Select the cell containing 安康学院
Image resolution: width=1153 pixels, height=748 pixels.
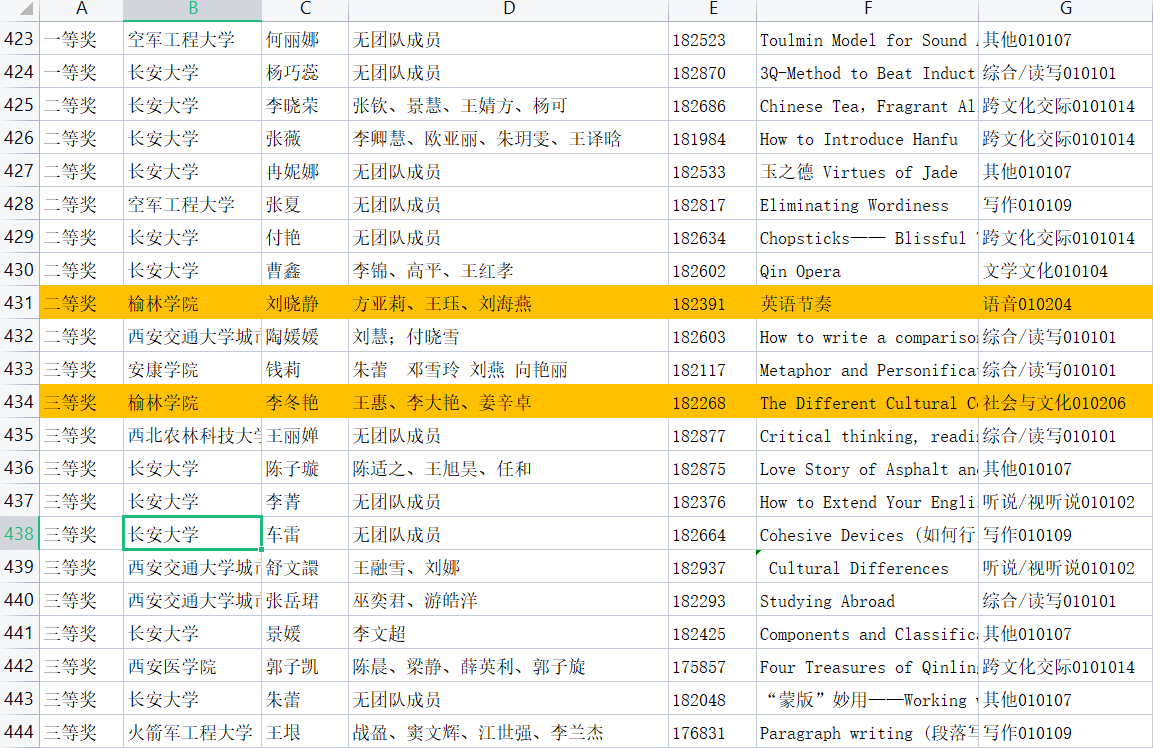click(x=192, y=370)
